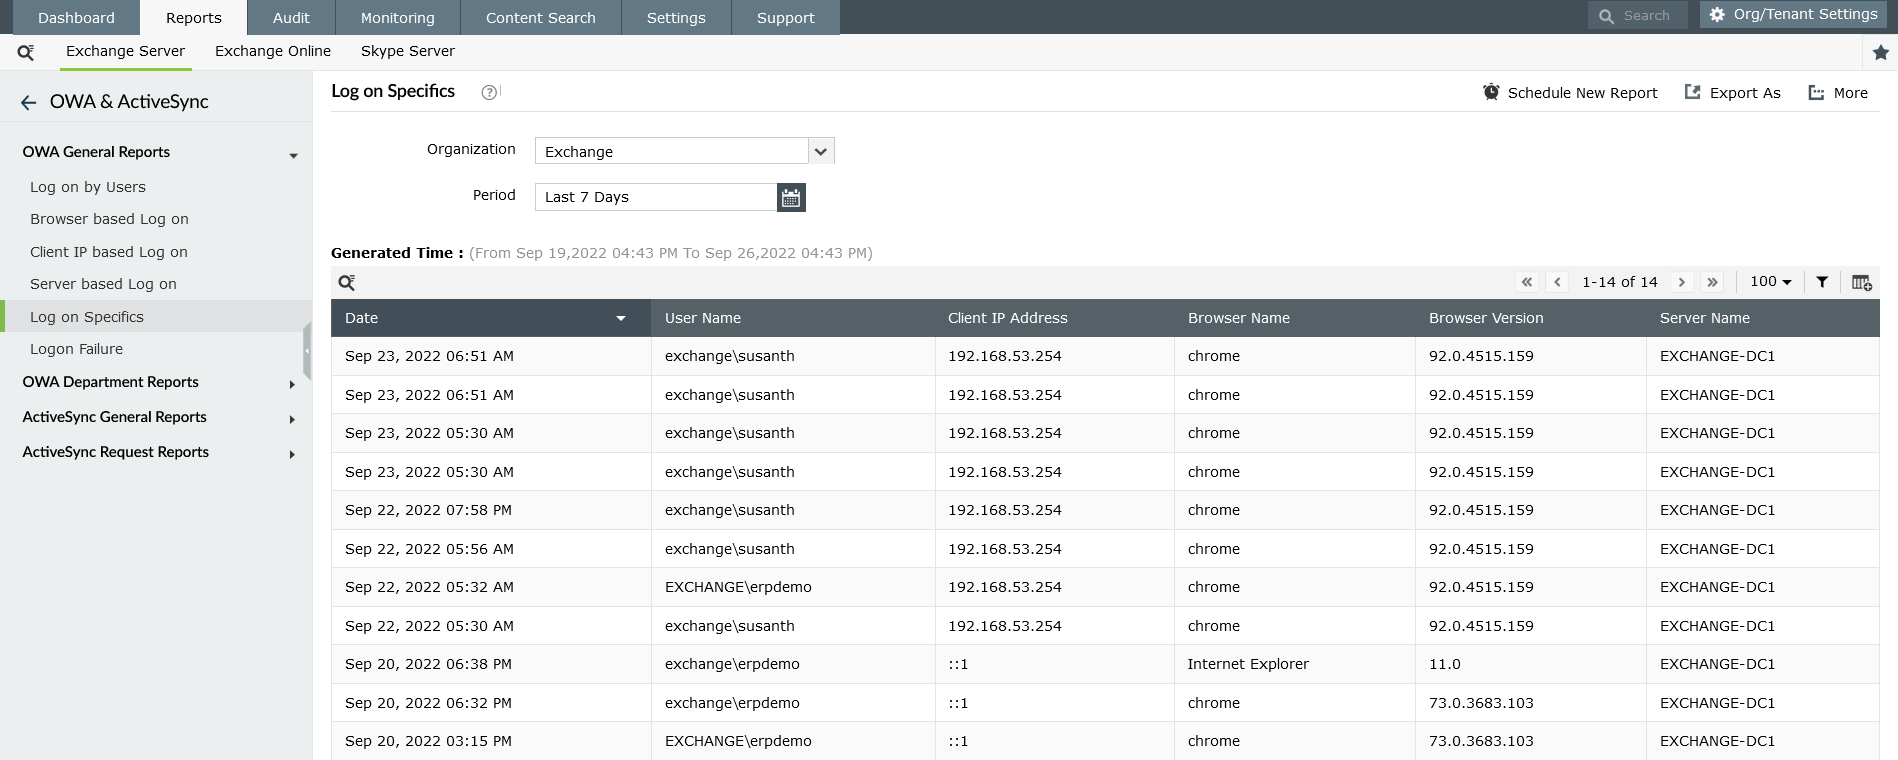
Task: Select Log on Specifics report
Action: 156,317
